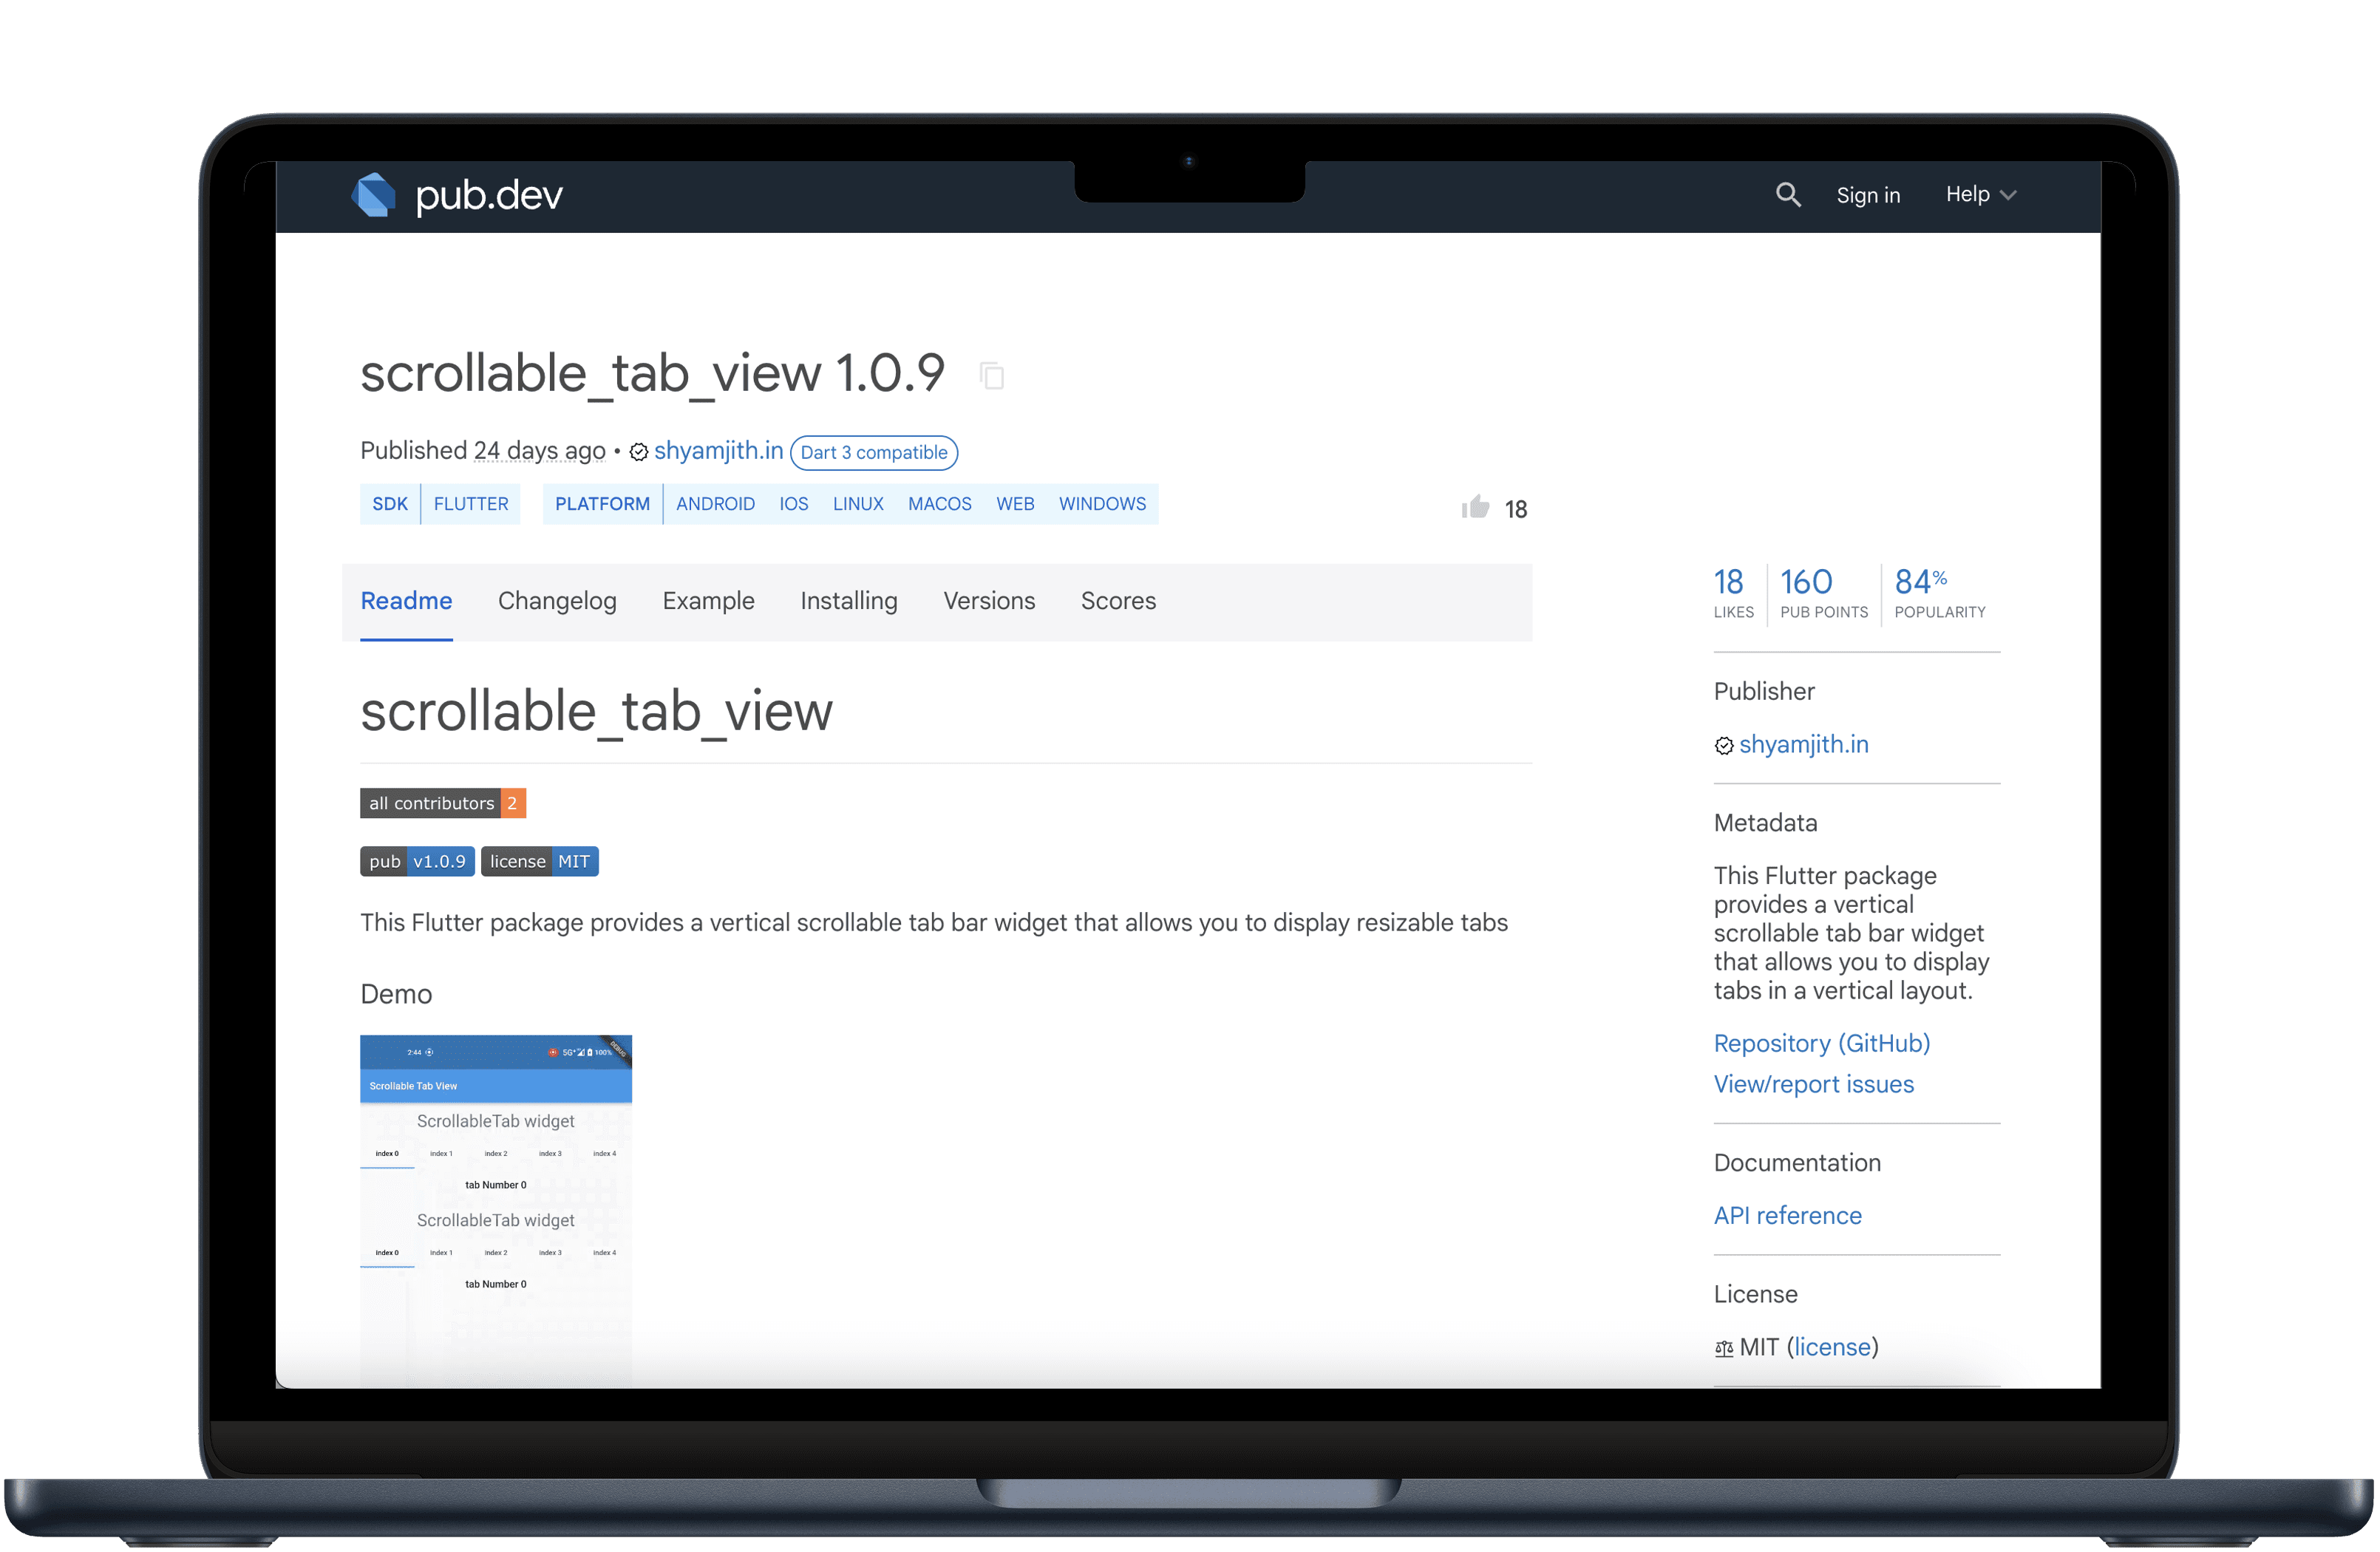Open the search magnifier icon
This screenshot has height=1552, width=2380.
pyautogui.click(x=1788, y=194)
